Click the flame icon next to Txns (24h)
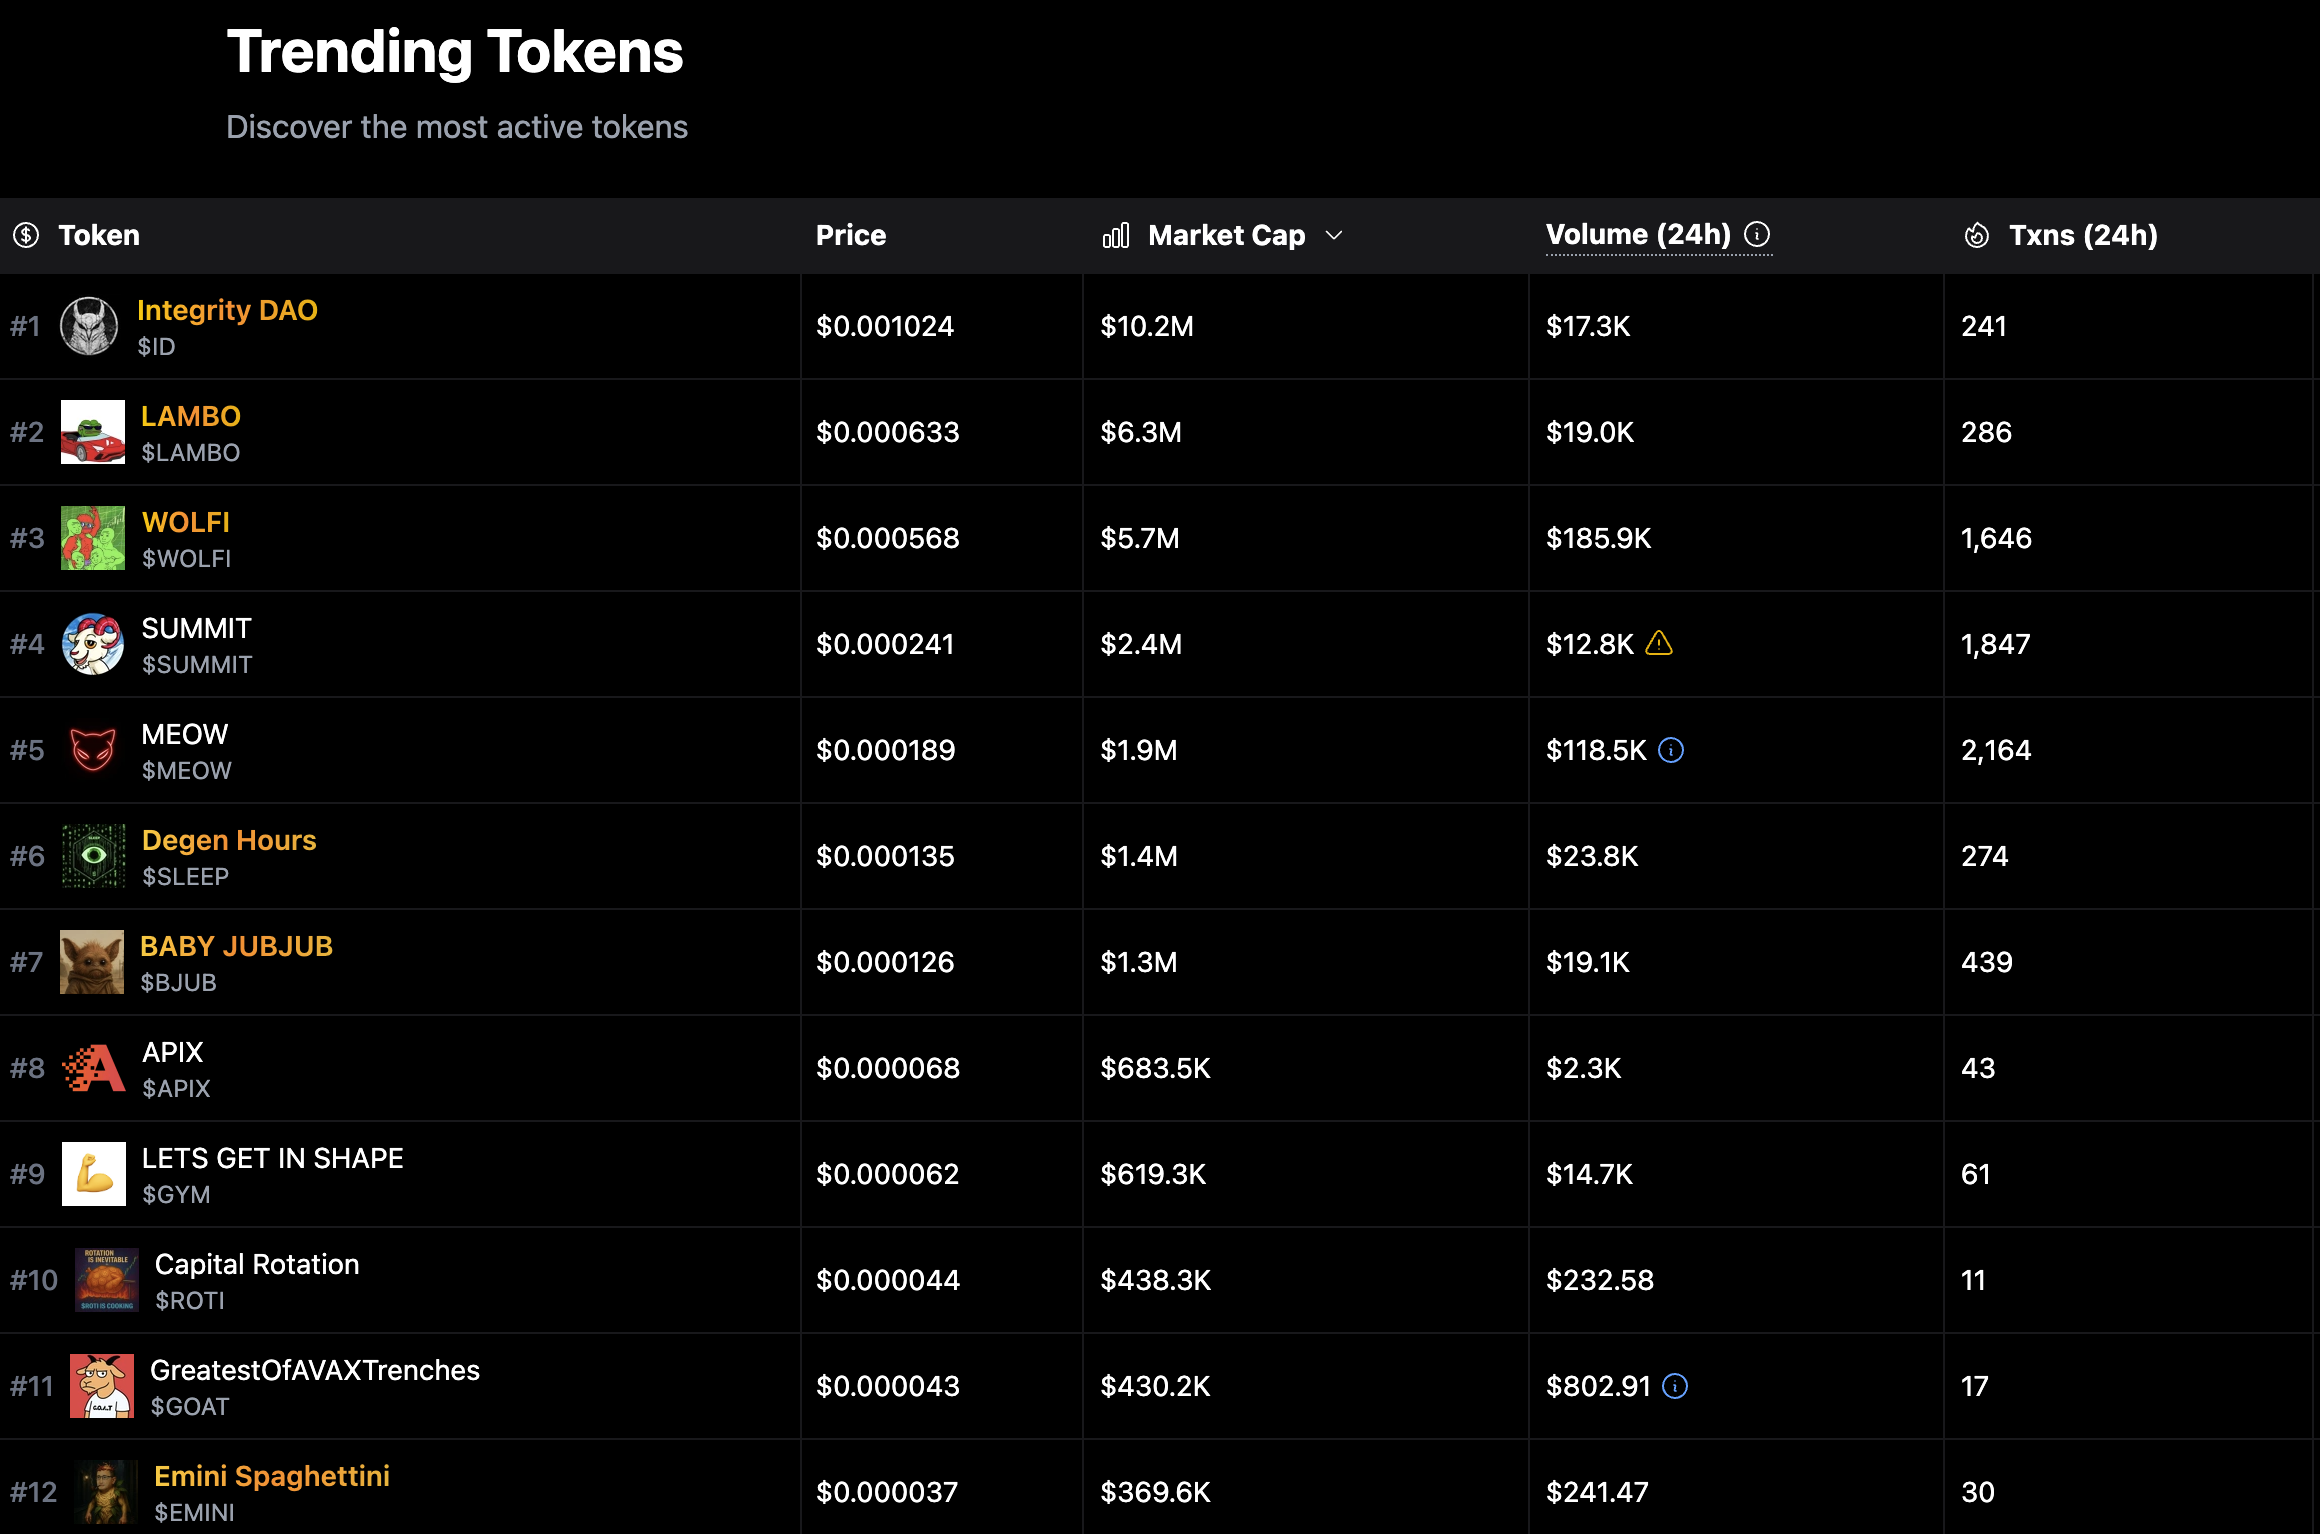 coord(1977,235)
